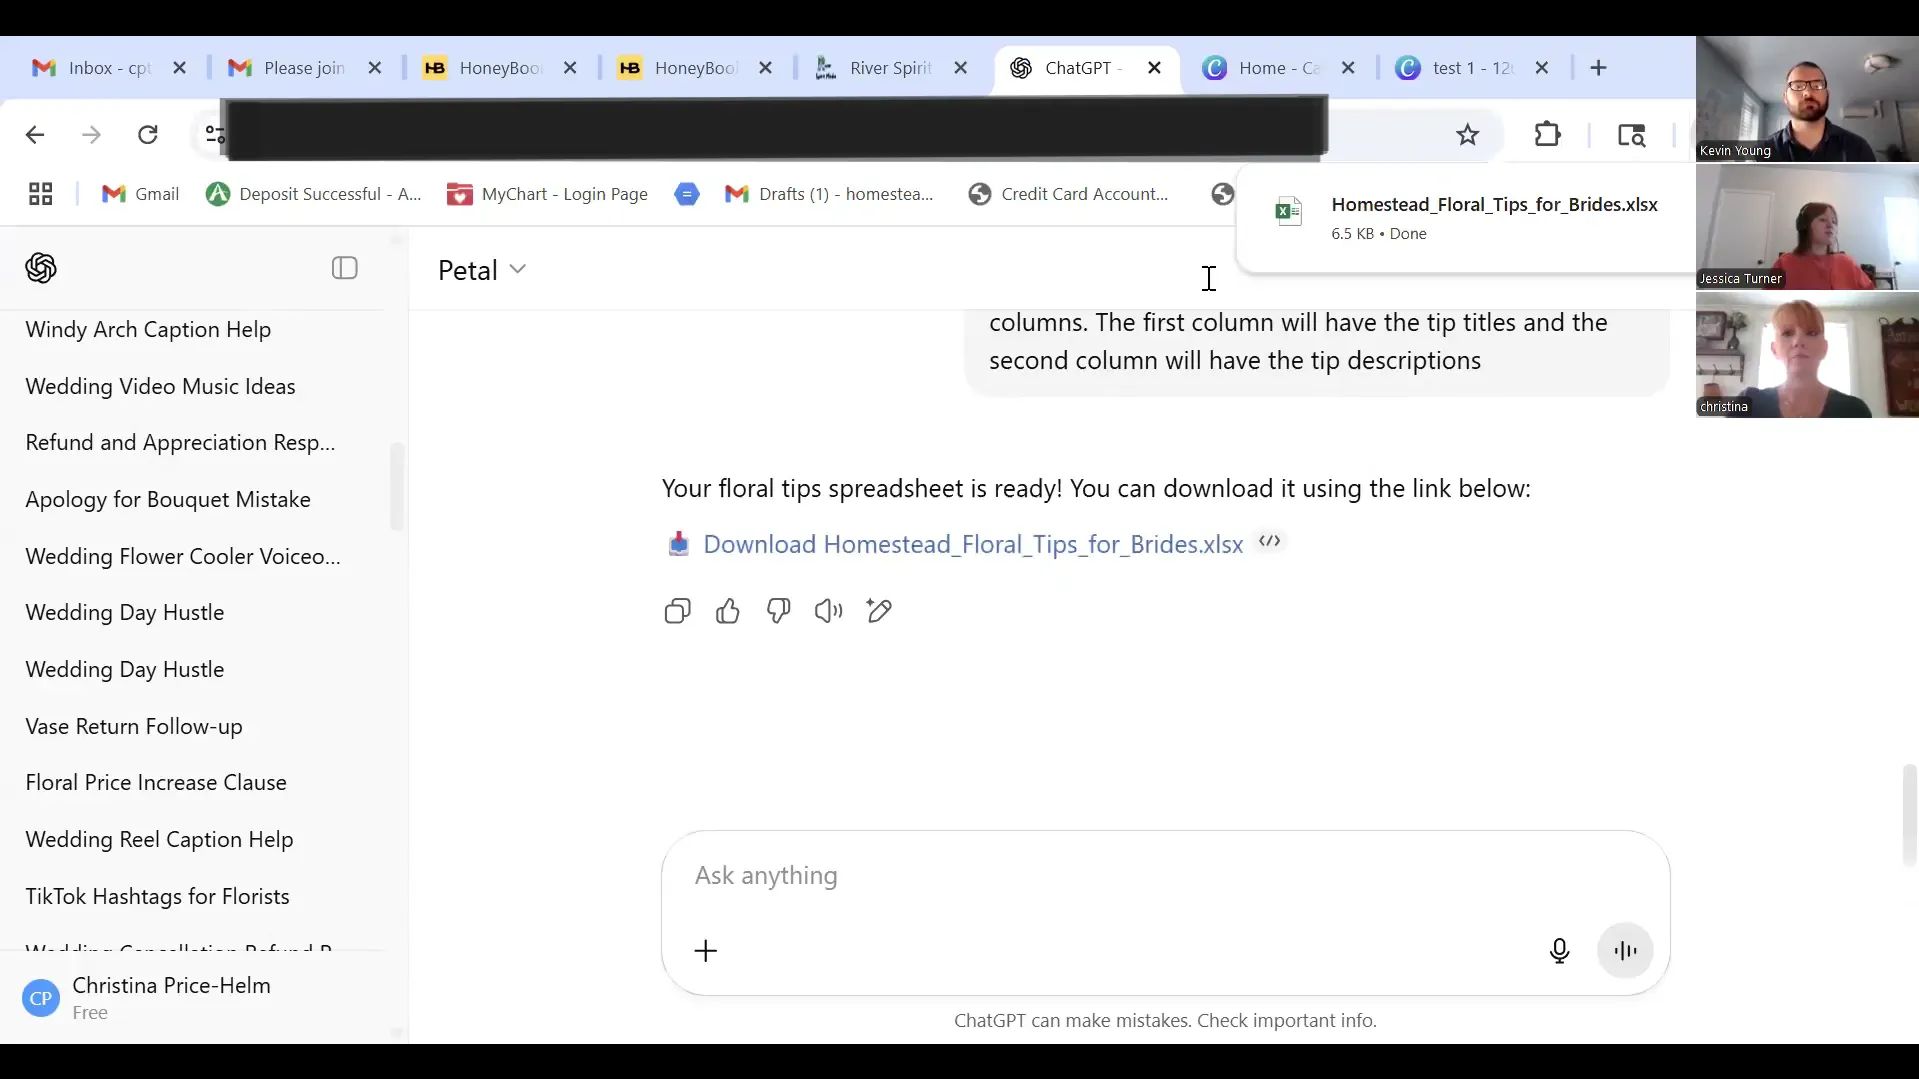Play the response with read aloud
Screen dimensions: 1919x1079
829,611
